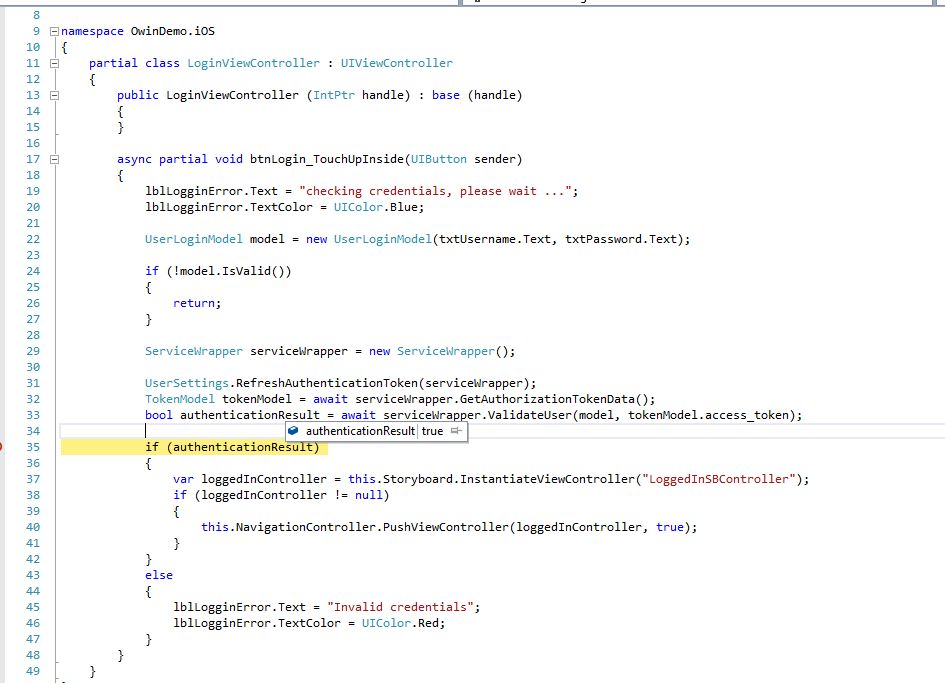The width and height of the screenshot is (945, 683).
Task: Click the 'true' value in the data tip
Action: click(432, 431)
